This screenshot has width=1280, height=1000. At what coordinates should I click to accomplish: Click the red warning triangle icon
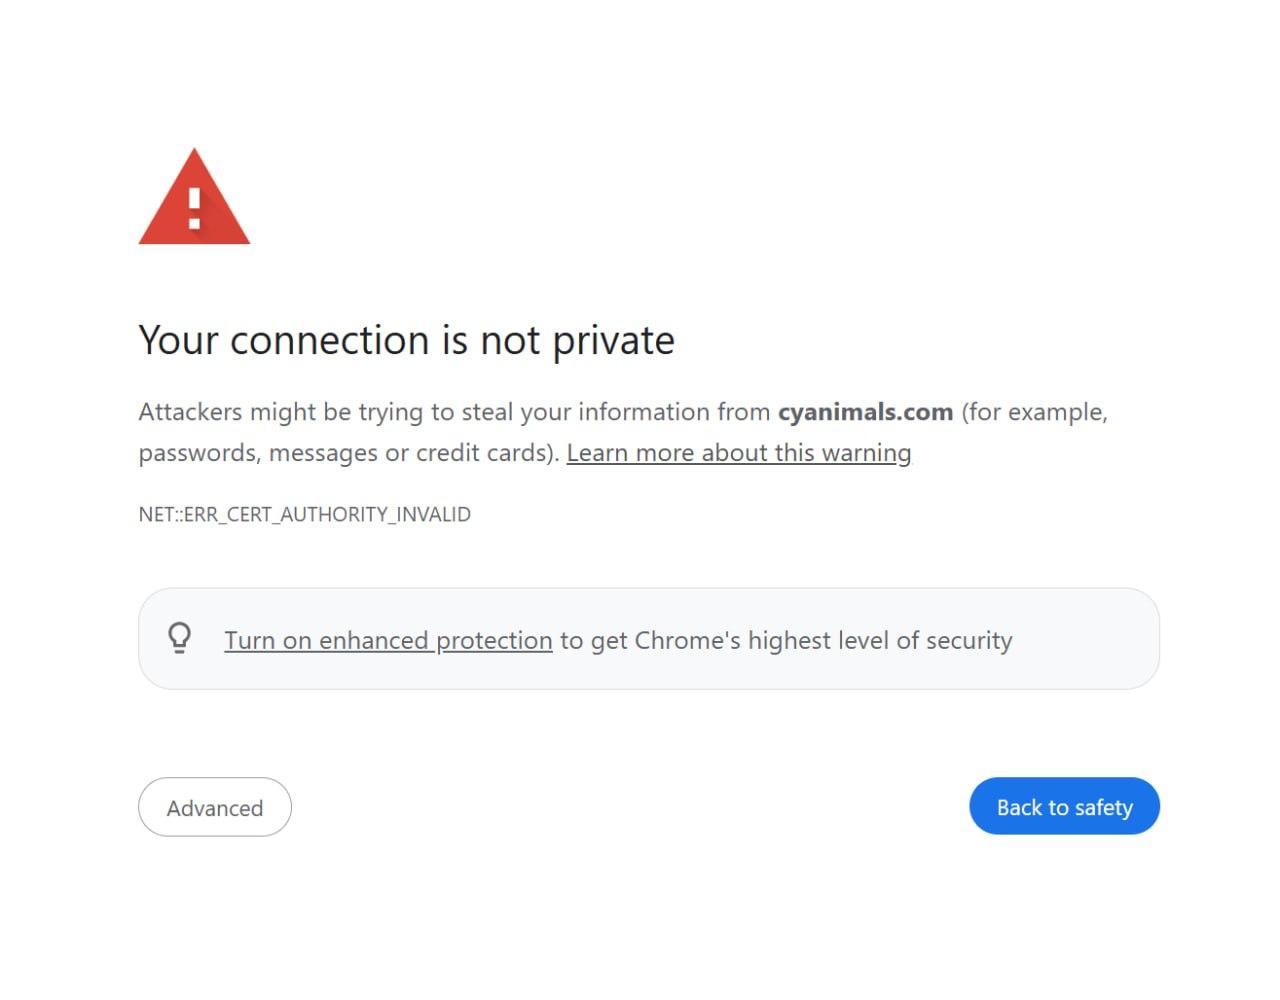pyautogui.click(x=194, y=200)
